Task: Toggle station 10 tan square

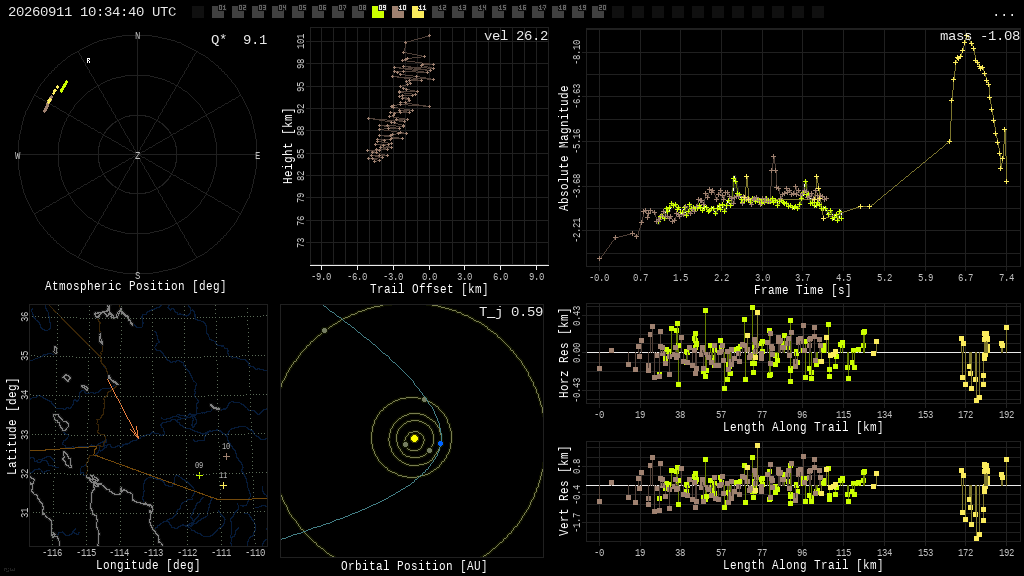Action: pyautogui.click(x=398, y=12)
